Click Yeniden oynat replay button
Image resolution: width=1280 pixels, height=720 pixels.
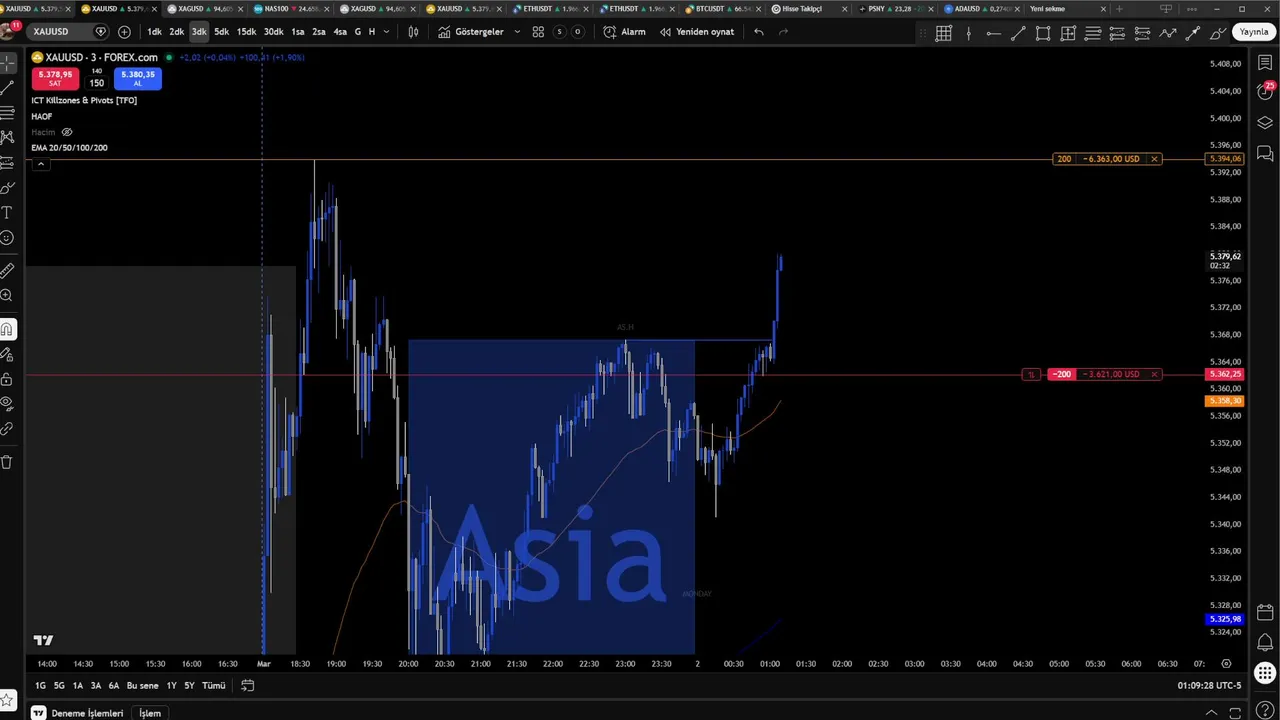tap(697, 32)
